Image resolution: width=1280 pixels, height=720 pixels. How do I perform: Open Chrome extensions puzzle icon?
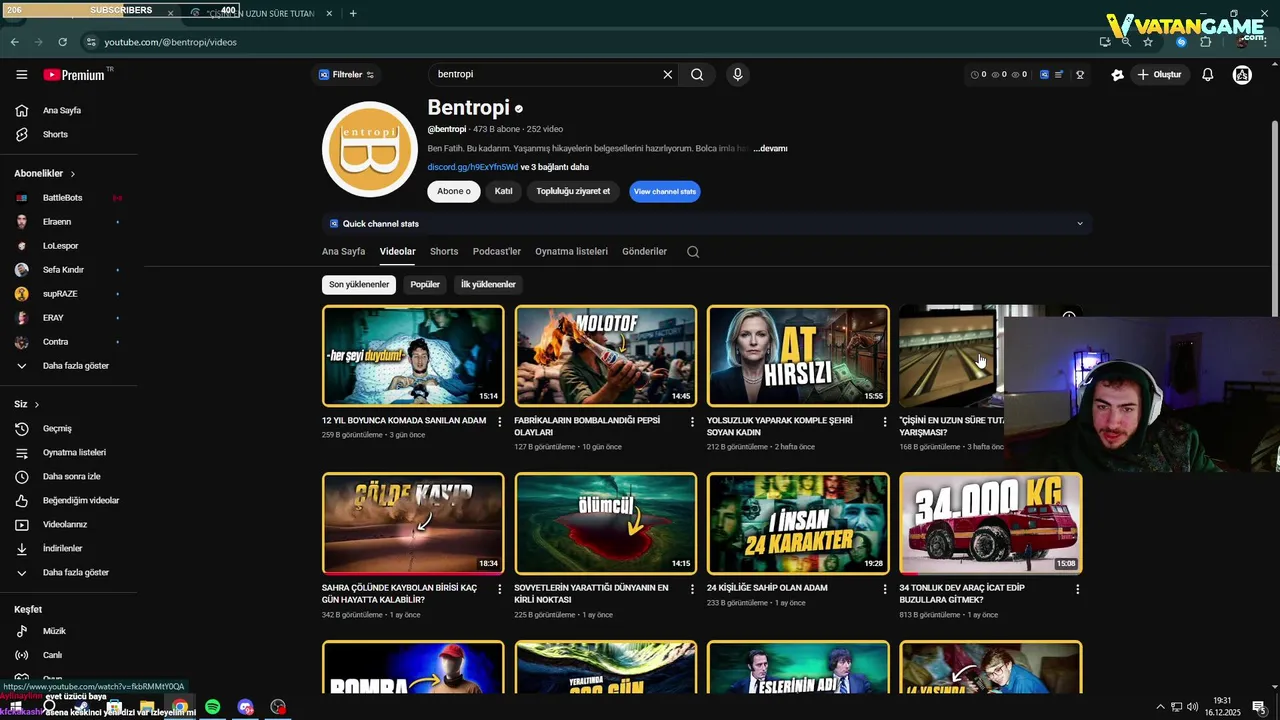click(x=1205, y=42)
